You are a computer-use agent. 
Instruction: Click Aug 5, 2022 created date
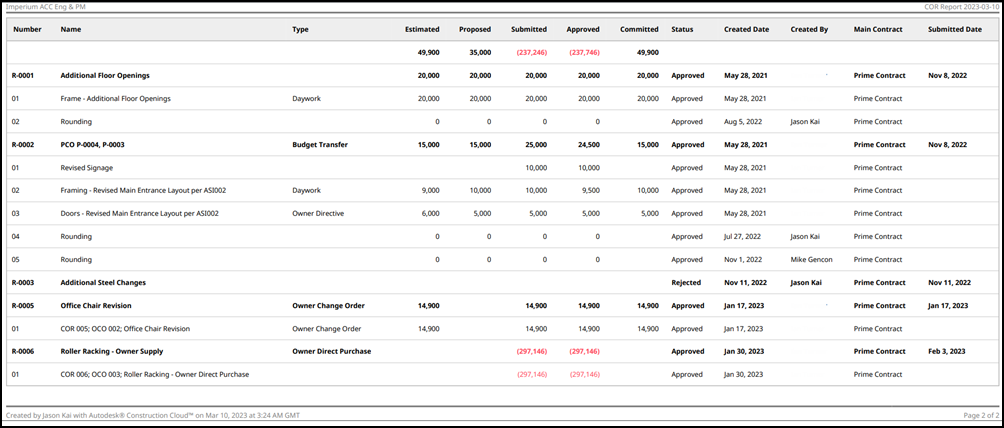pyautogui.click(x=743, y=122)
